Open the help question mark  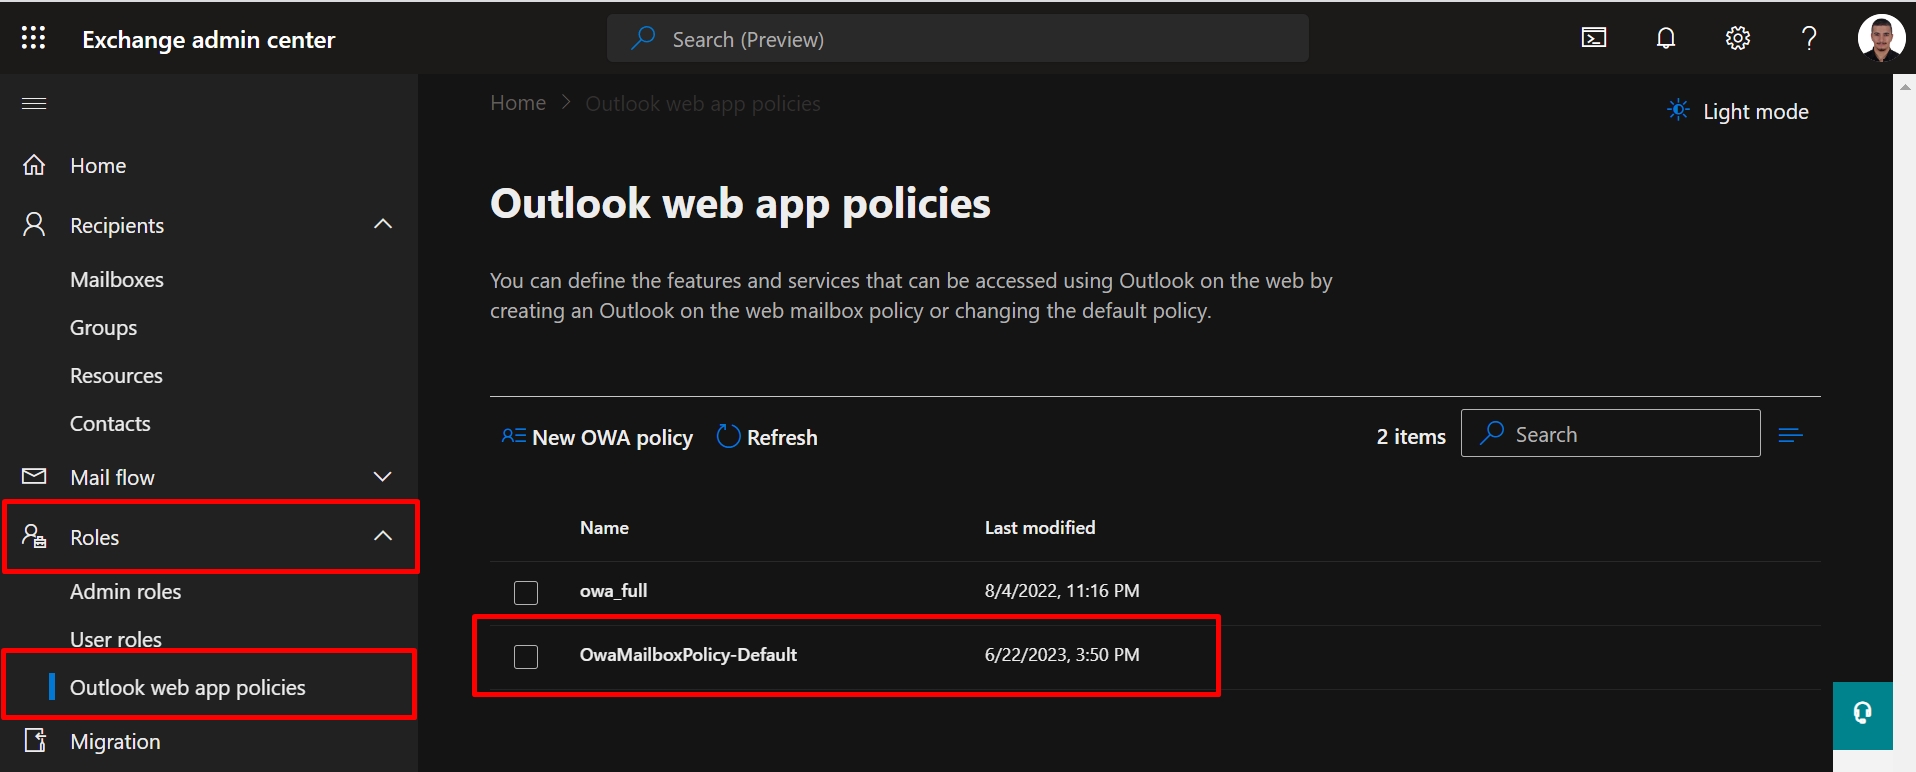pos(1809,38)
